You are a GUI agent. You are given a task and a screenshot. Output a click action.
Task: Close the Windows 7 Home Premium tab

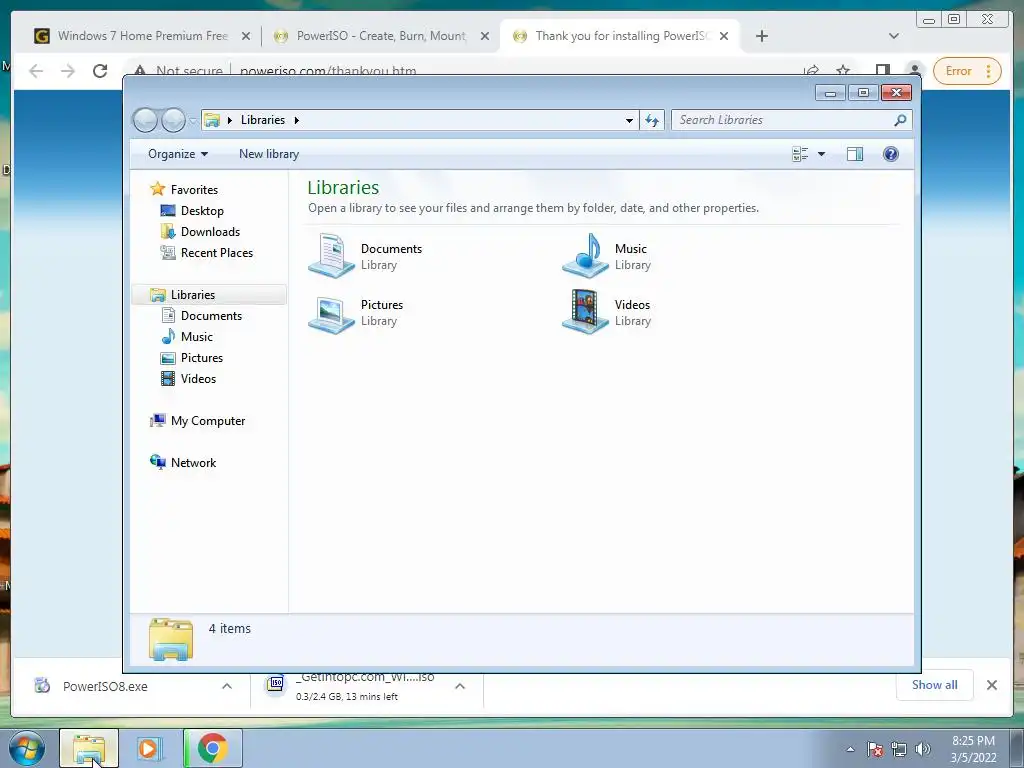click(x=246, y=36)
